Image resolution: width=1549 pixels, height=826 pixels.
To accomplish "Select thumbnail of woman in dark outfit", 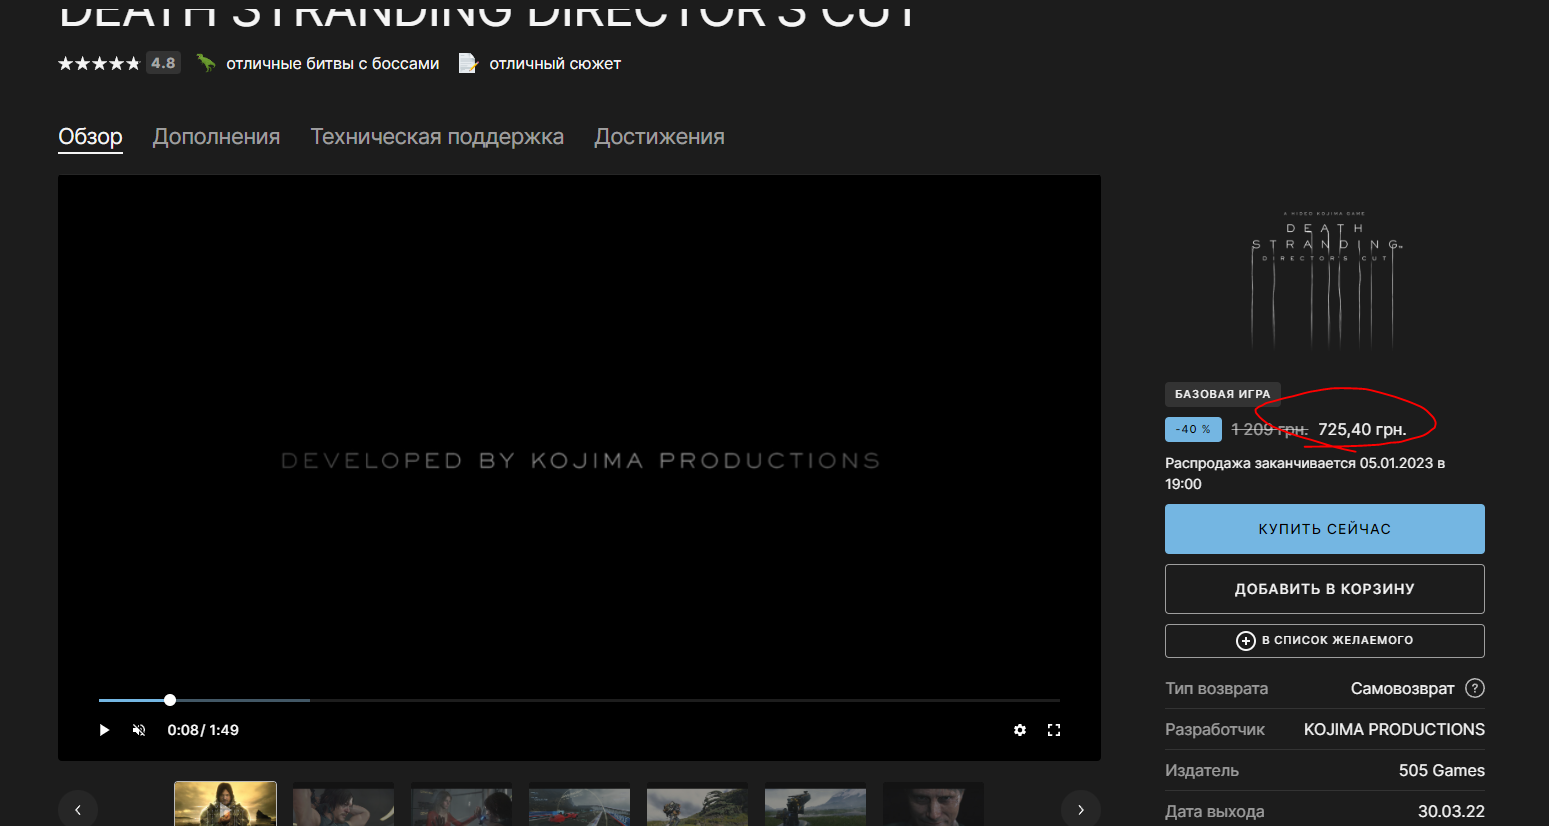I will tap(343, 805).
